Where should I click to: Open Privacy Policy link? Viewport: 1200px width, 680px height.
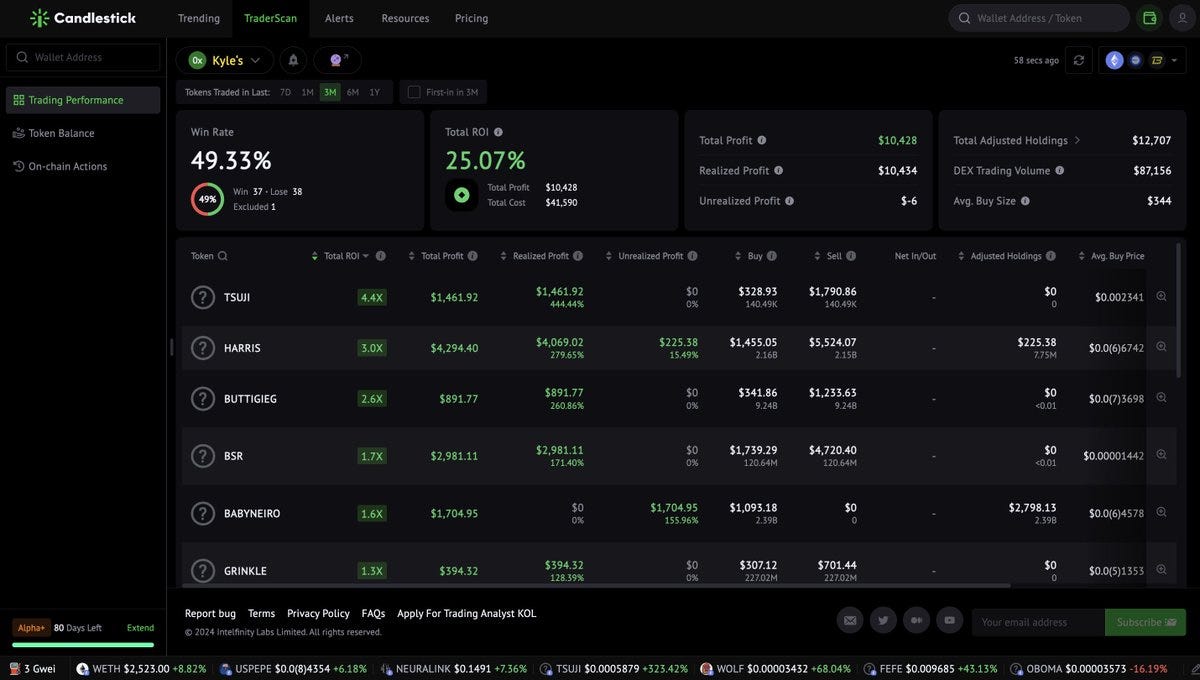pos(318,613)
